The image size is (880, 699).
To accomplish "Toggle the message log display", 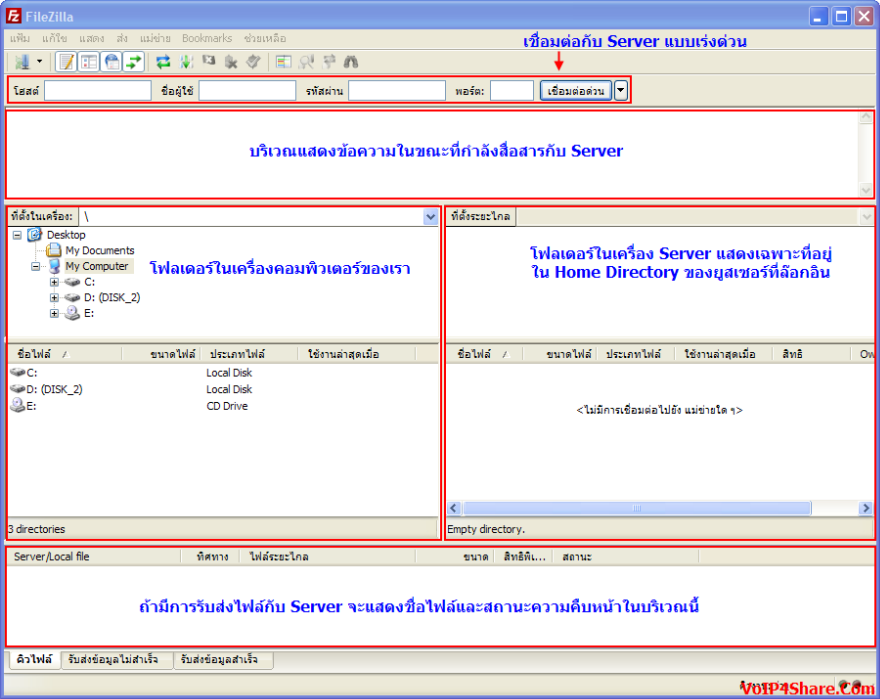I will [x=67, y=60].
